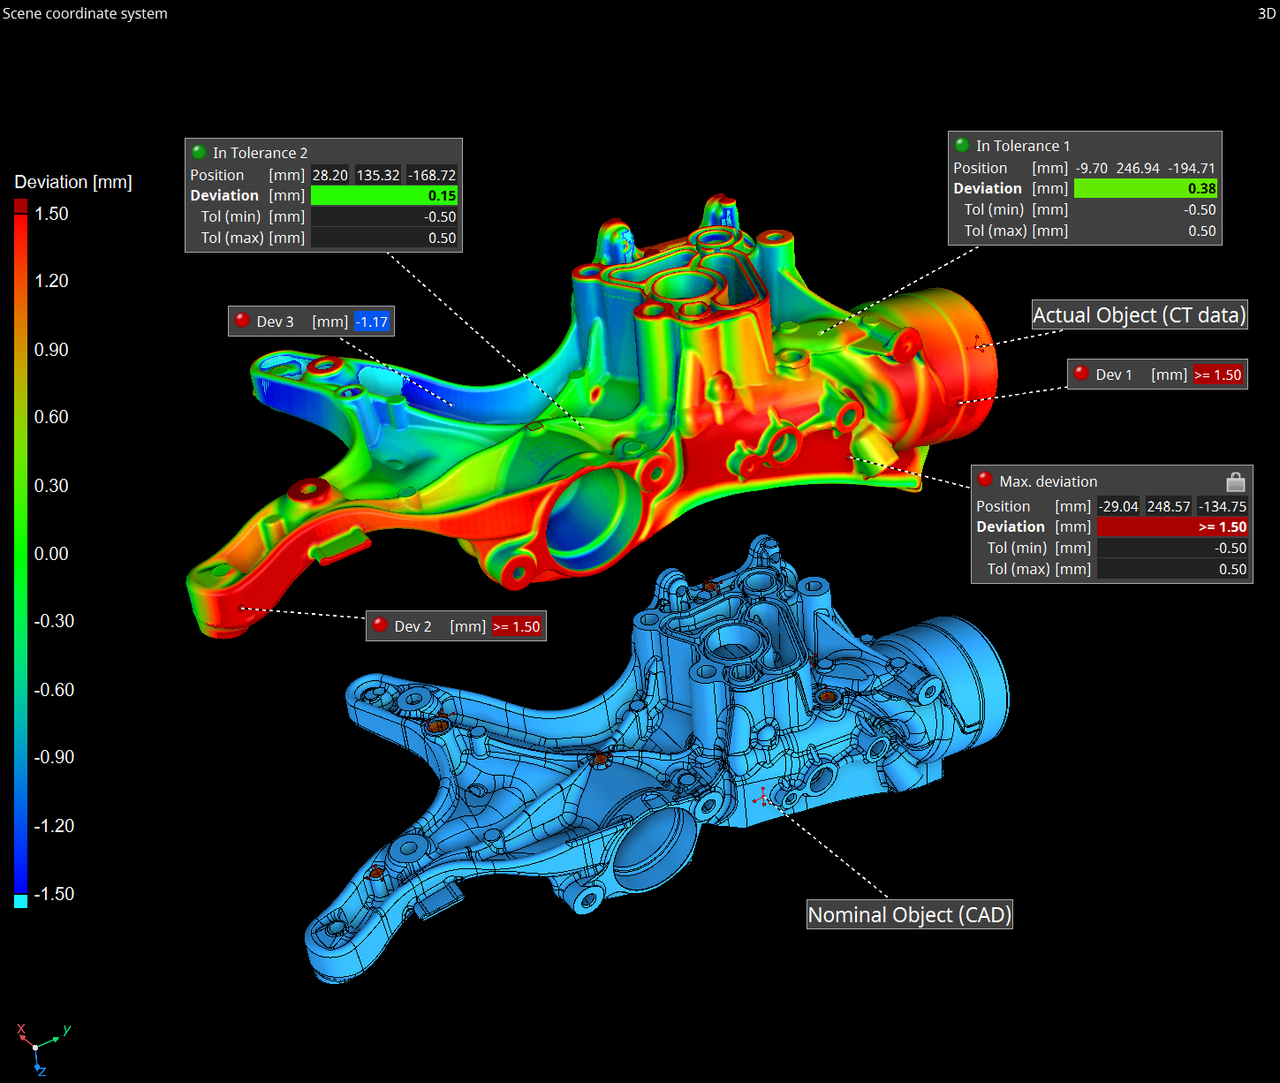Screen dimensions: 1280x1083
Task: Click the lock icon on Max. deviation annotation
Action: (1235, 481)
